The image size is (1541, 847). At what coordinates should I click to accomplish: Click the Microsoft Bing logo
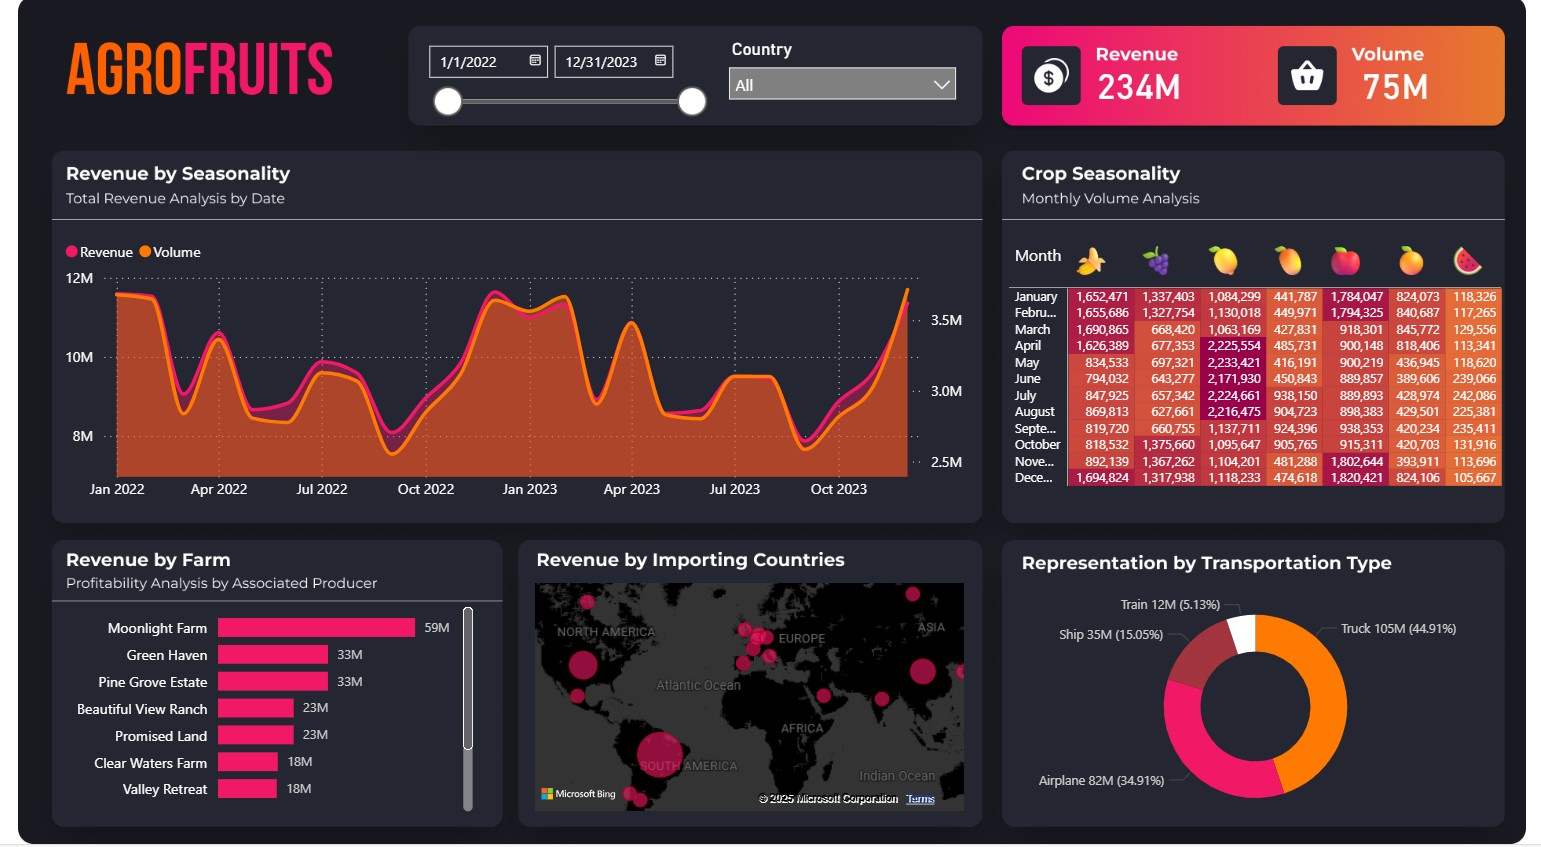578,794
